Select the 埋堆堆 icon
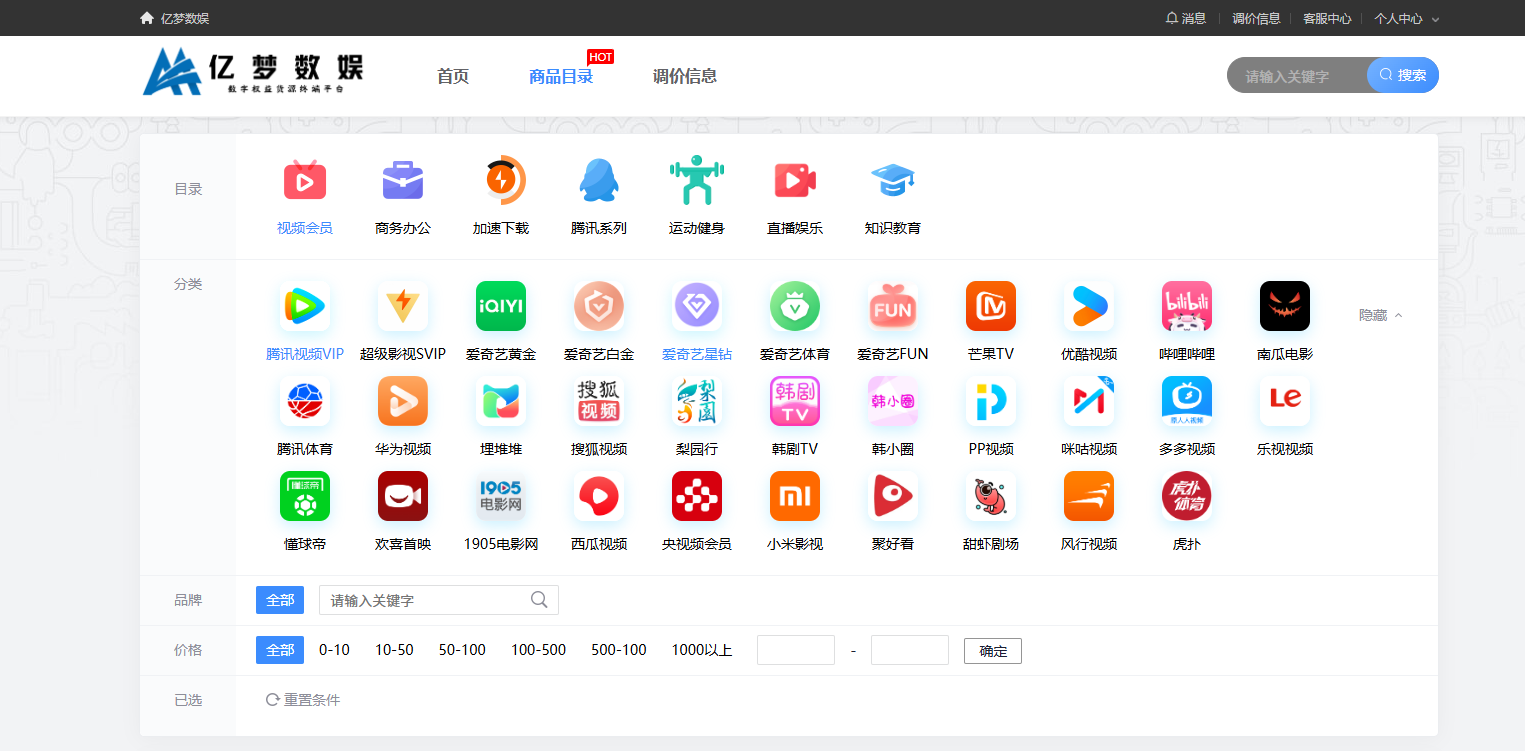Viewport: 1525px width, 751px height. point(501,401)
